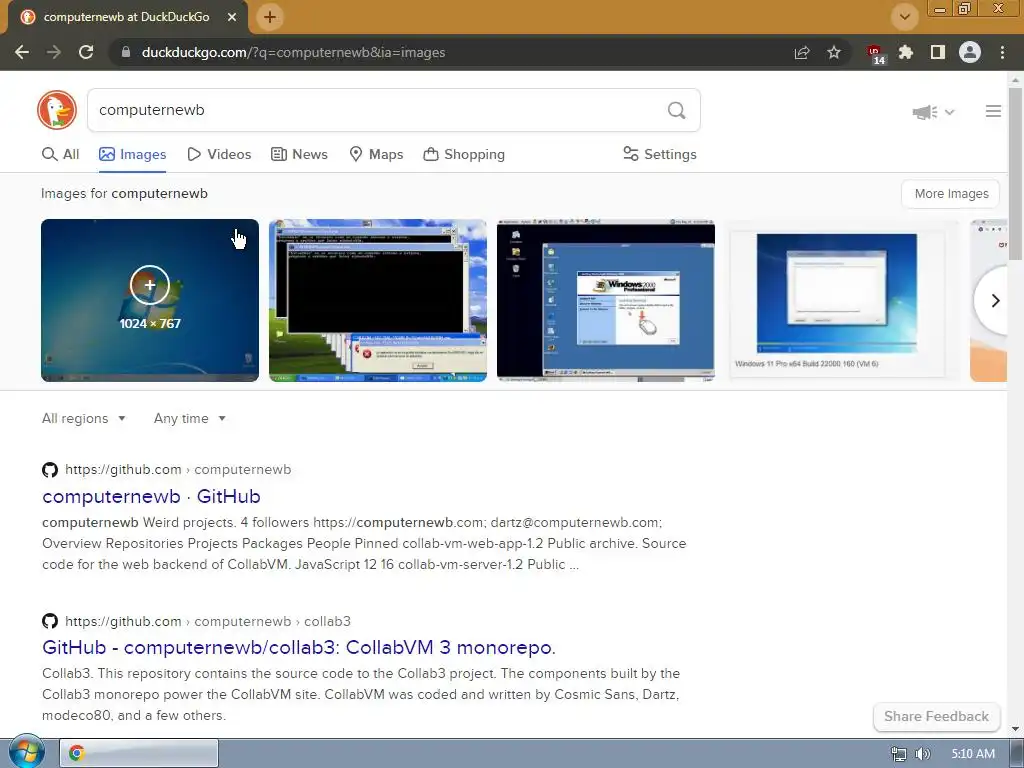Viewport: 1024px width, 768px height.
Task: Open the Chrome profile avatar
Action: [x=970, y=52]
